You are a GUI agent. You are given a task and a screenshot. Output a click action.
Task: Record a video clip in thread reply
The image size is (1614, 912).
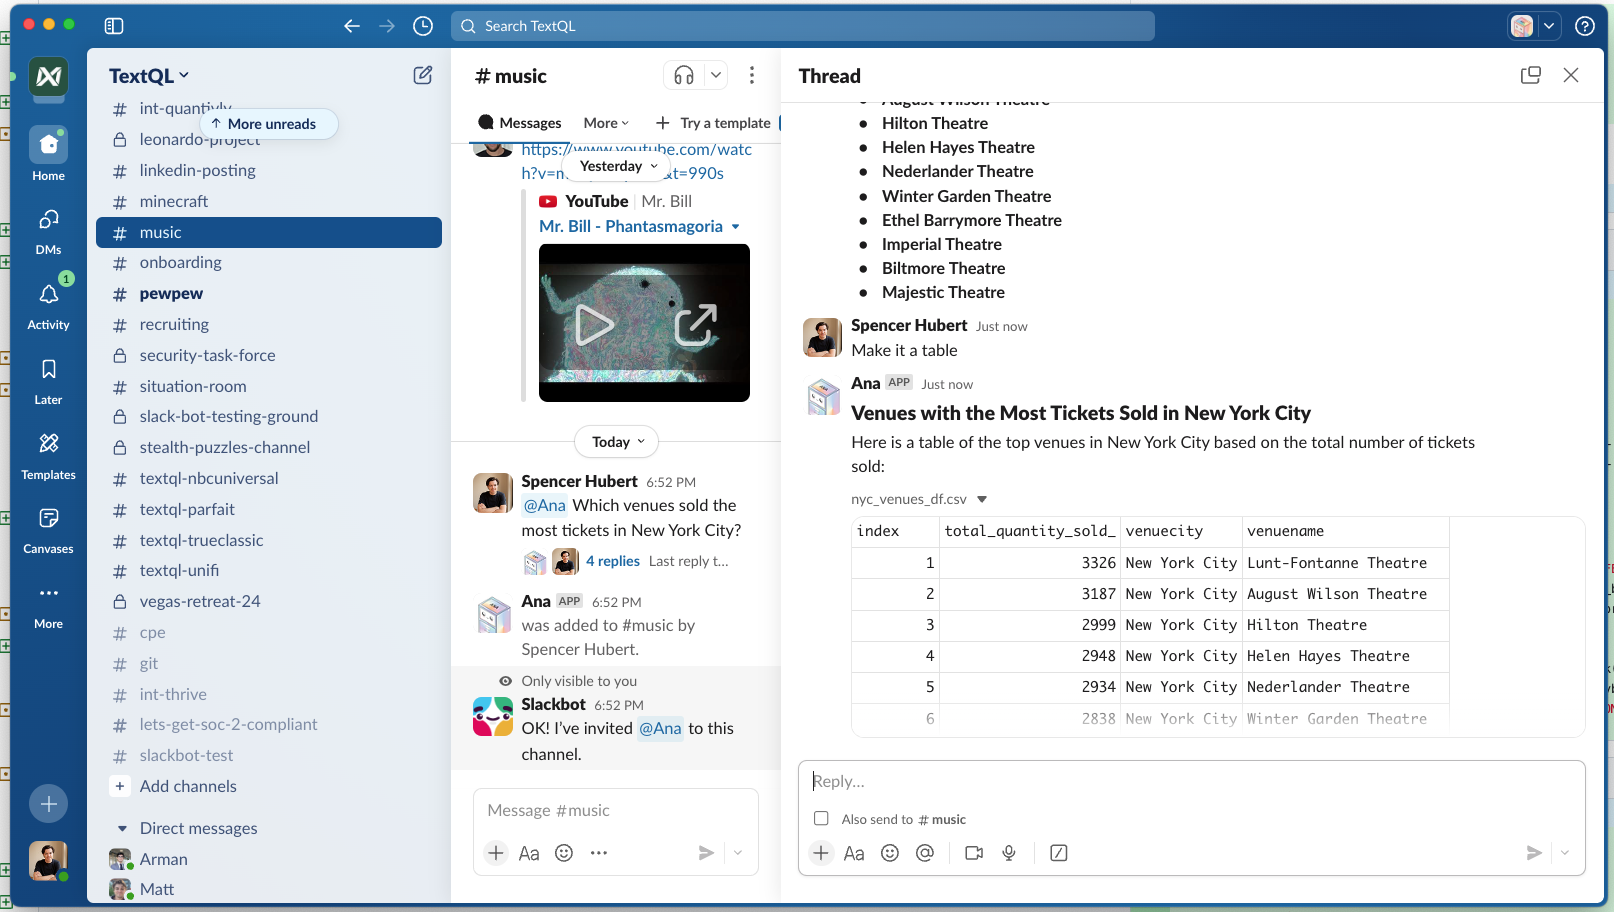tap(974, 853)
